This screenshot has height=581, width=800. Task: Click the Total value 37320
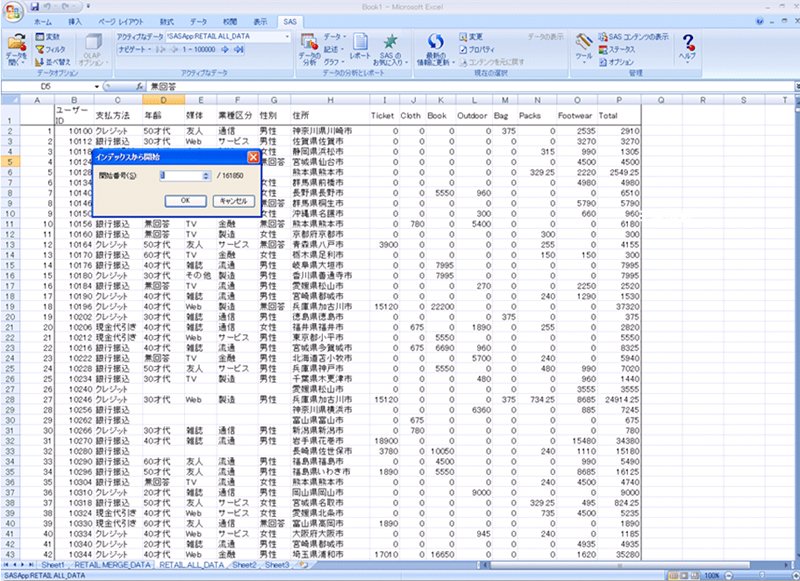pyautogui.click(x=619, y=307)
